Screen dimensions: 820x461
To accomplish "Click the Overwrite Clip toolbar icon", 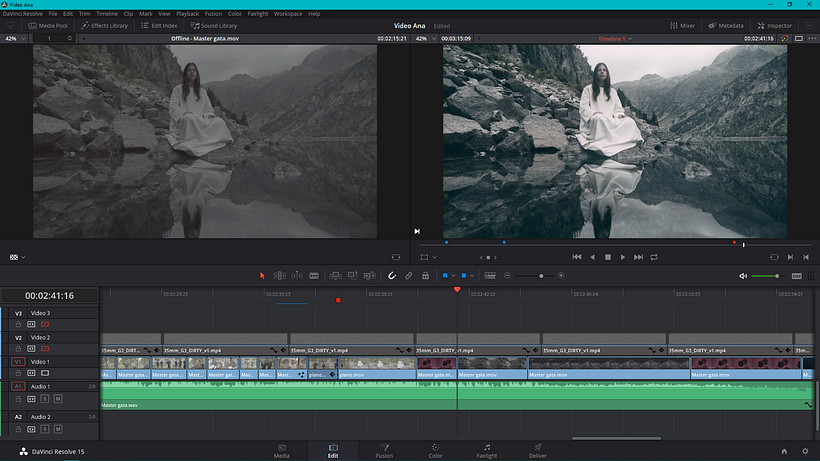I will click(352, 275).
